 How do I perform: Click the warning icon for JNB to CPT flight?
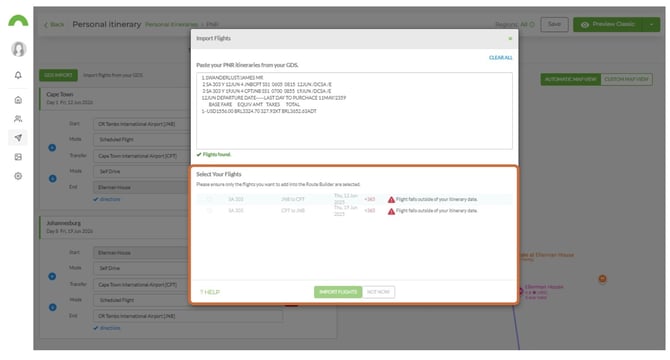[x=391, y=199]
